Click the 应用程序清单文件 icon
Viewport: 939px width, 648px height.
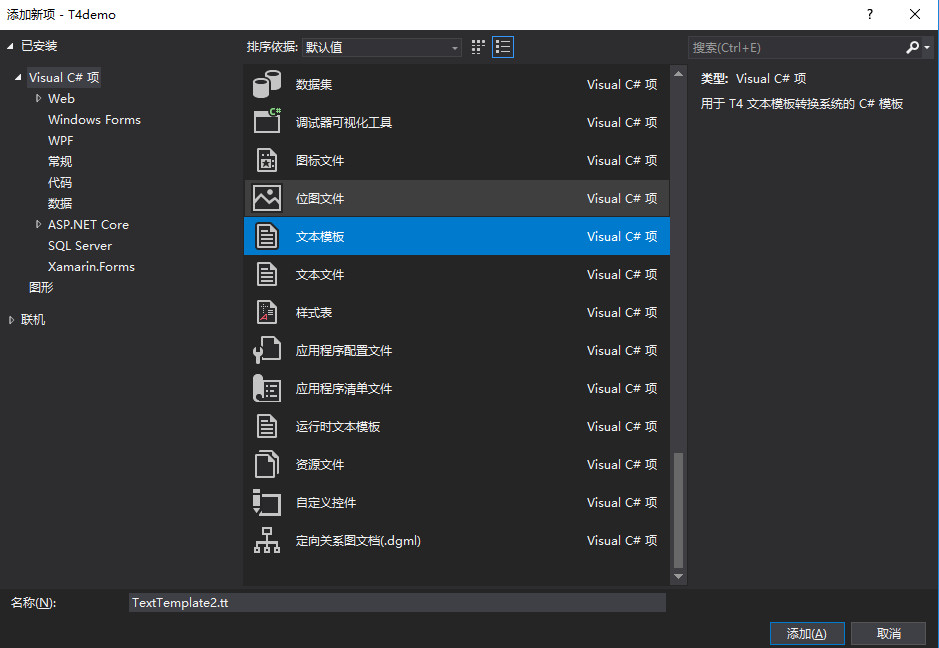tap(266, 388)
